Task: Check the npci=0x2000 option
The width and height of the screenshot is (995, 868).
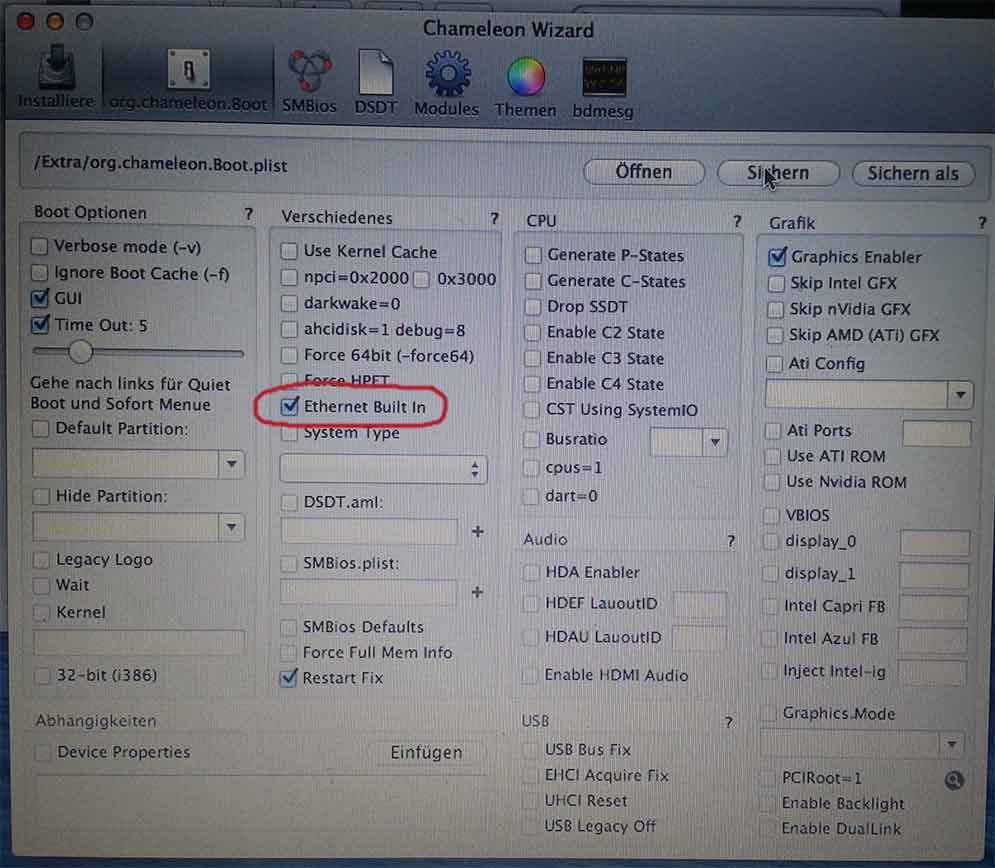Action: tap(289, 277)
